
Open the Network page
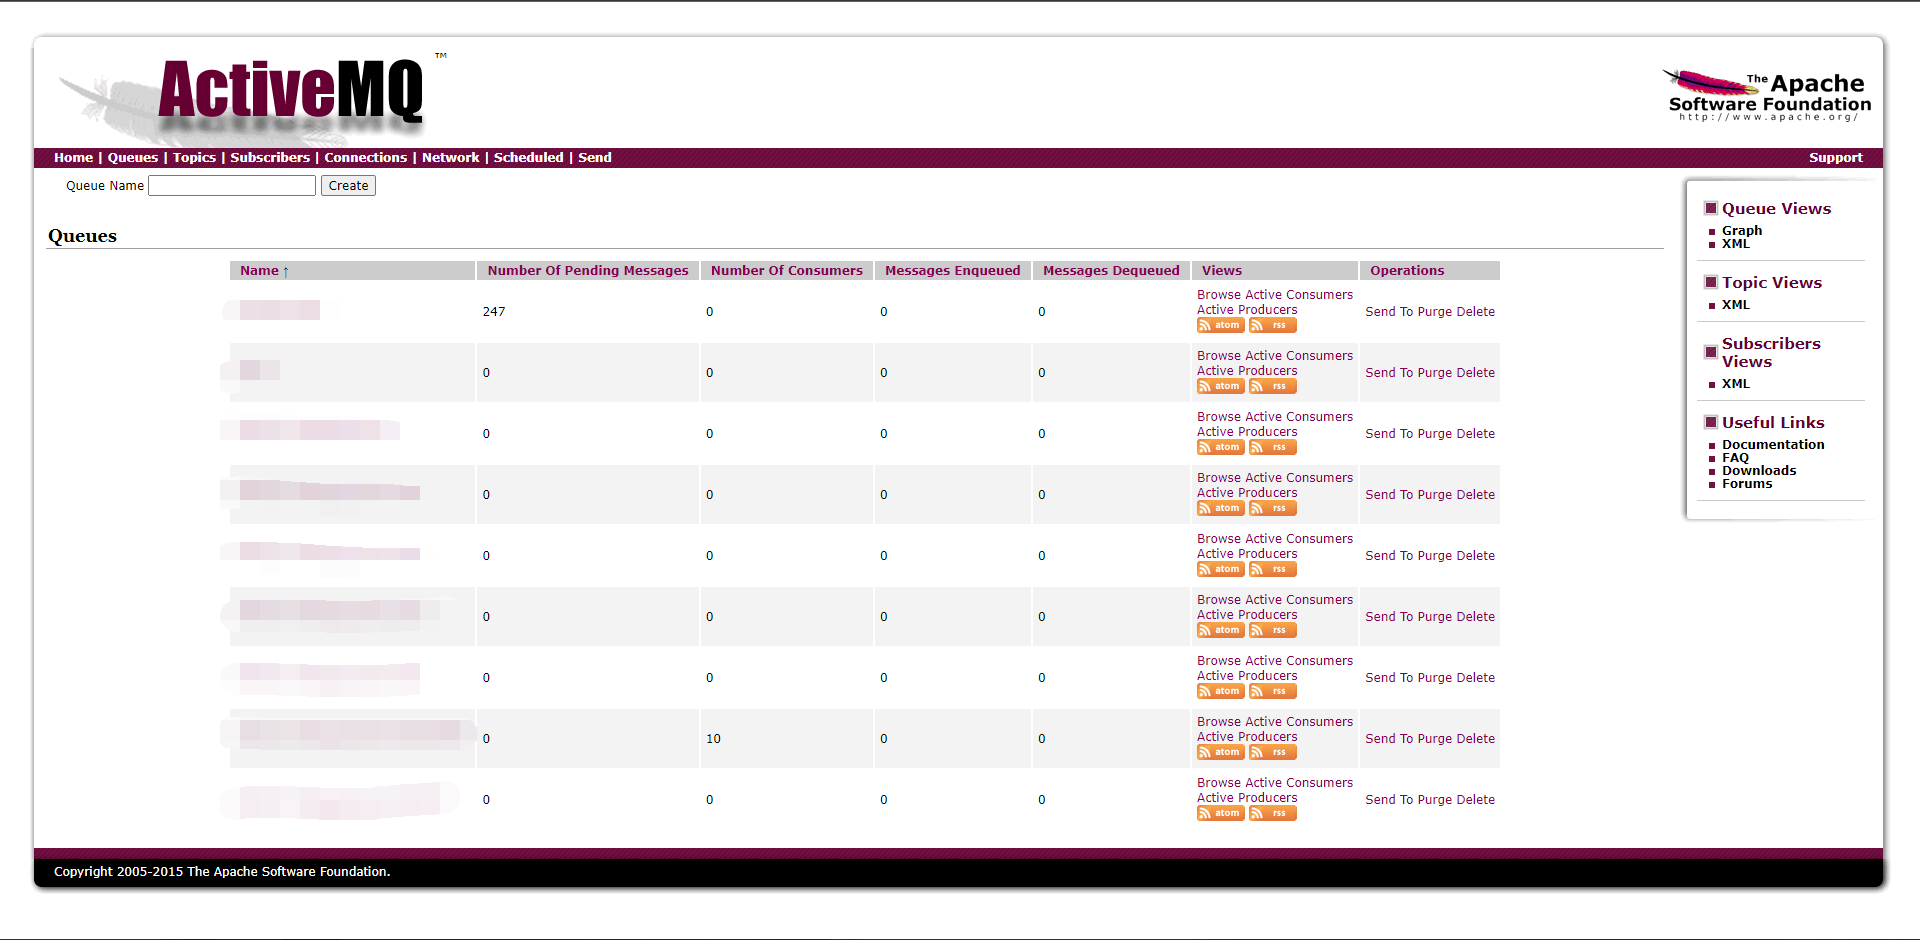(450, 158)
